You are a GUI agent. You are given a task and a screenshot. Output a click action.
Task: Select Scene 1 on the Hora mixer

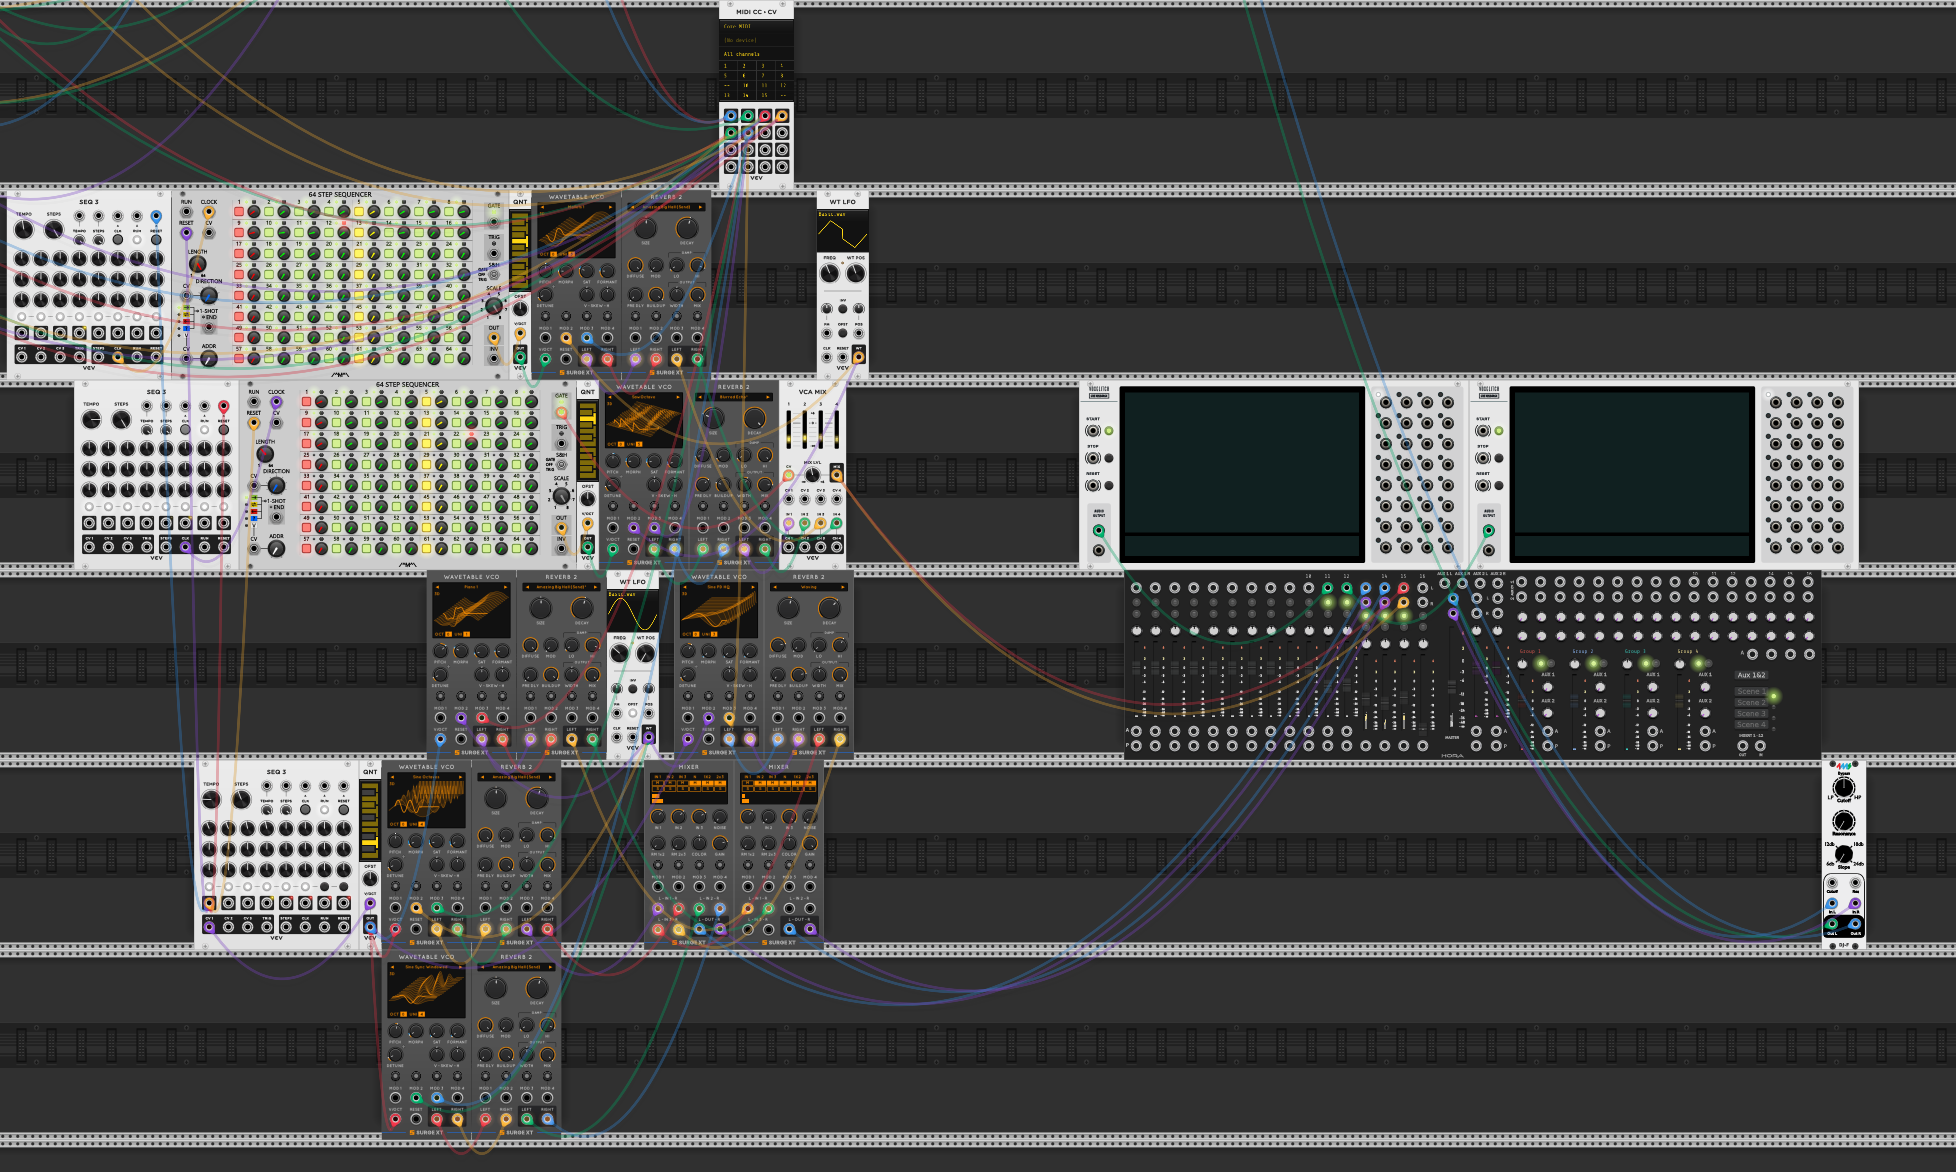point(1751,691)
